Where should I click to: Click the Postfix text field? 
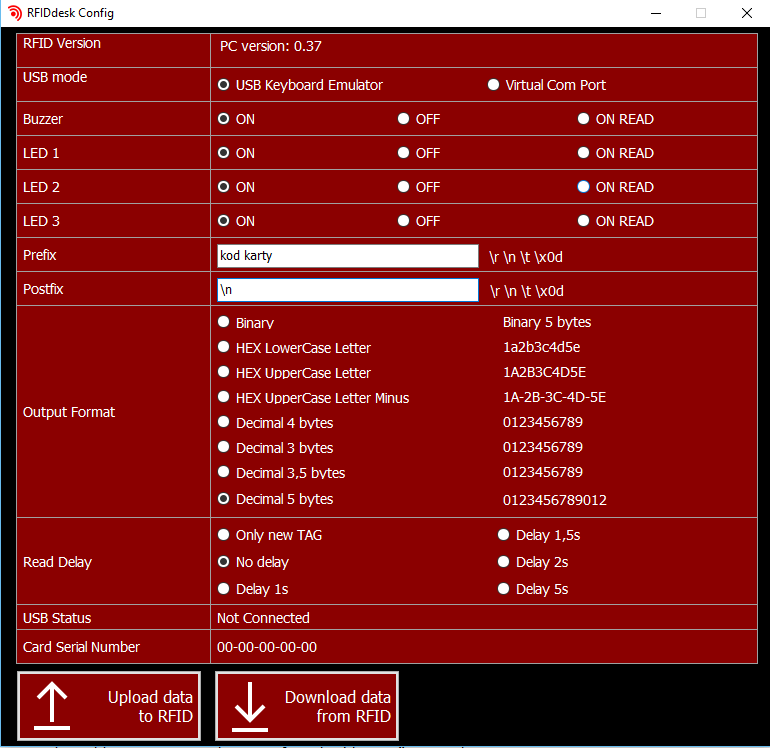point(347,290)
